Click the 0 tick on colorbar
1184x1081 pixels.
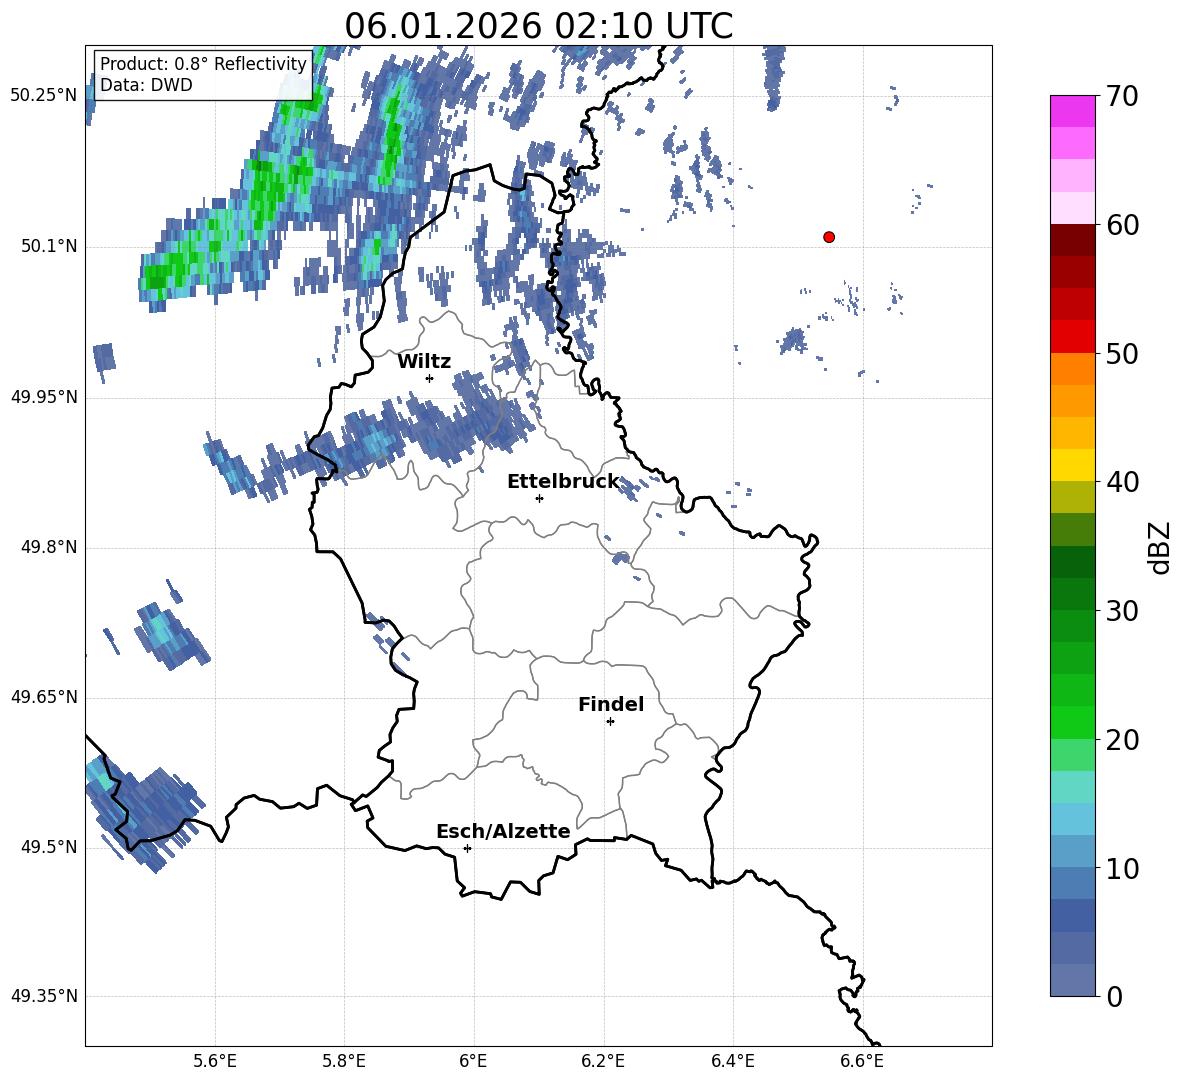pos(1115,996)
